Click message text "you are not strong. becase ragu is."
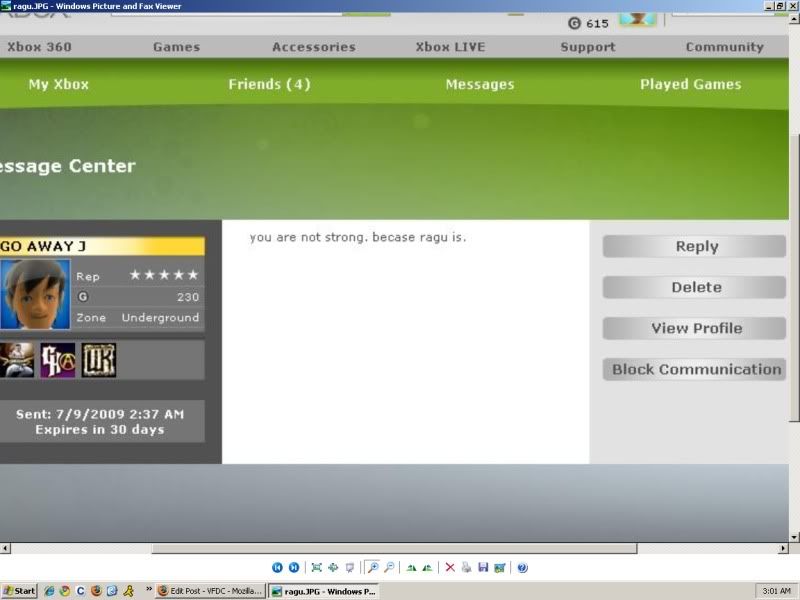The height and width of the screenshot is (600, 800). [x=358, y=237]
